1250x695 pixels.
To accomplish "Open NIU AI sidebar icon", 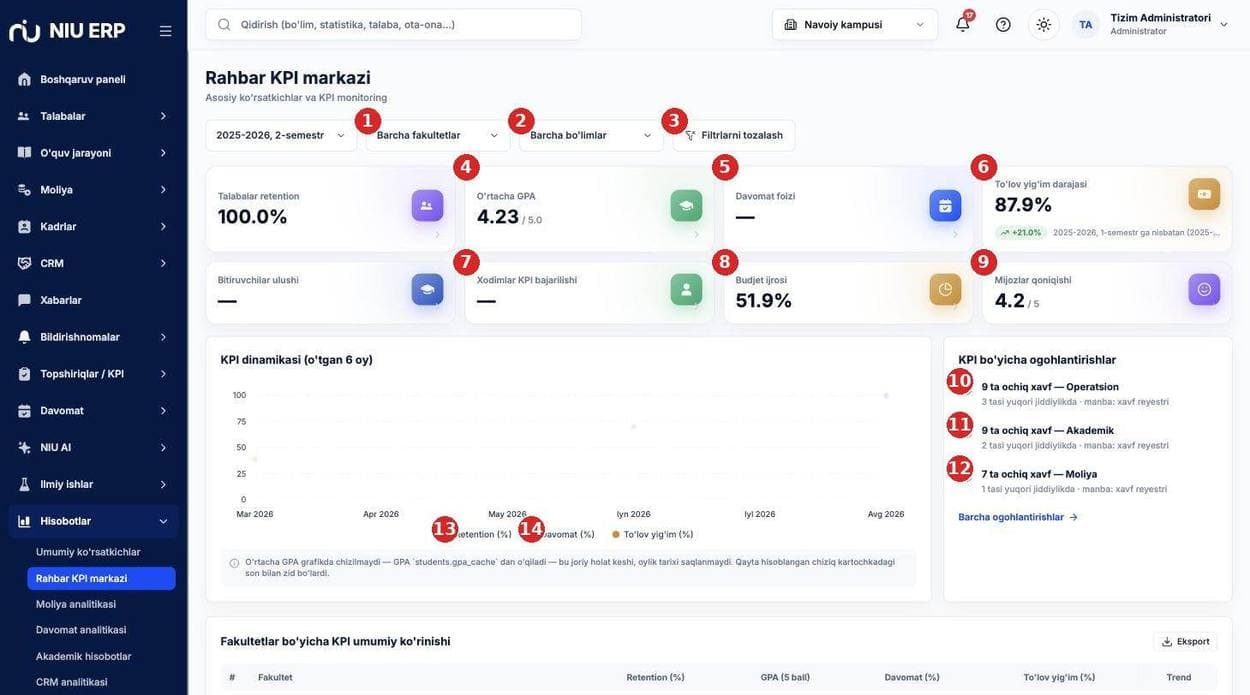I will click(x=24, y=447).
